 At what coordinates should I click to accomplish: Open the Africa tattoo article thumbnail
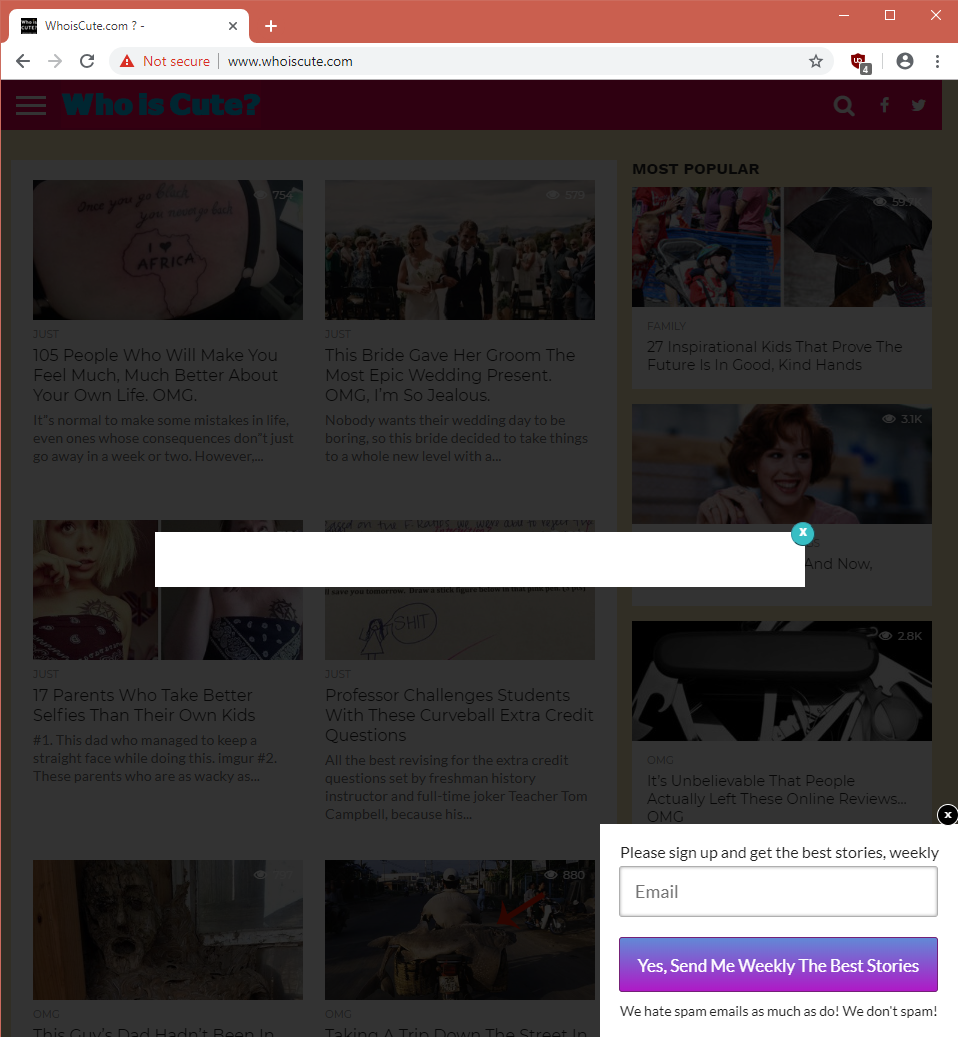(168, 250)
